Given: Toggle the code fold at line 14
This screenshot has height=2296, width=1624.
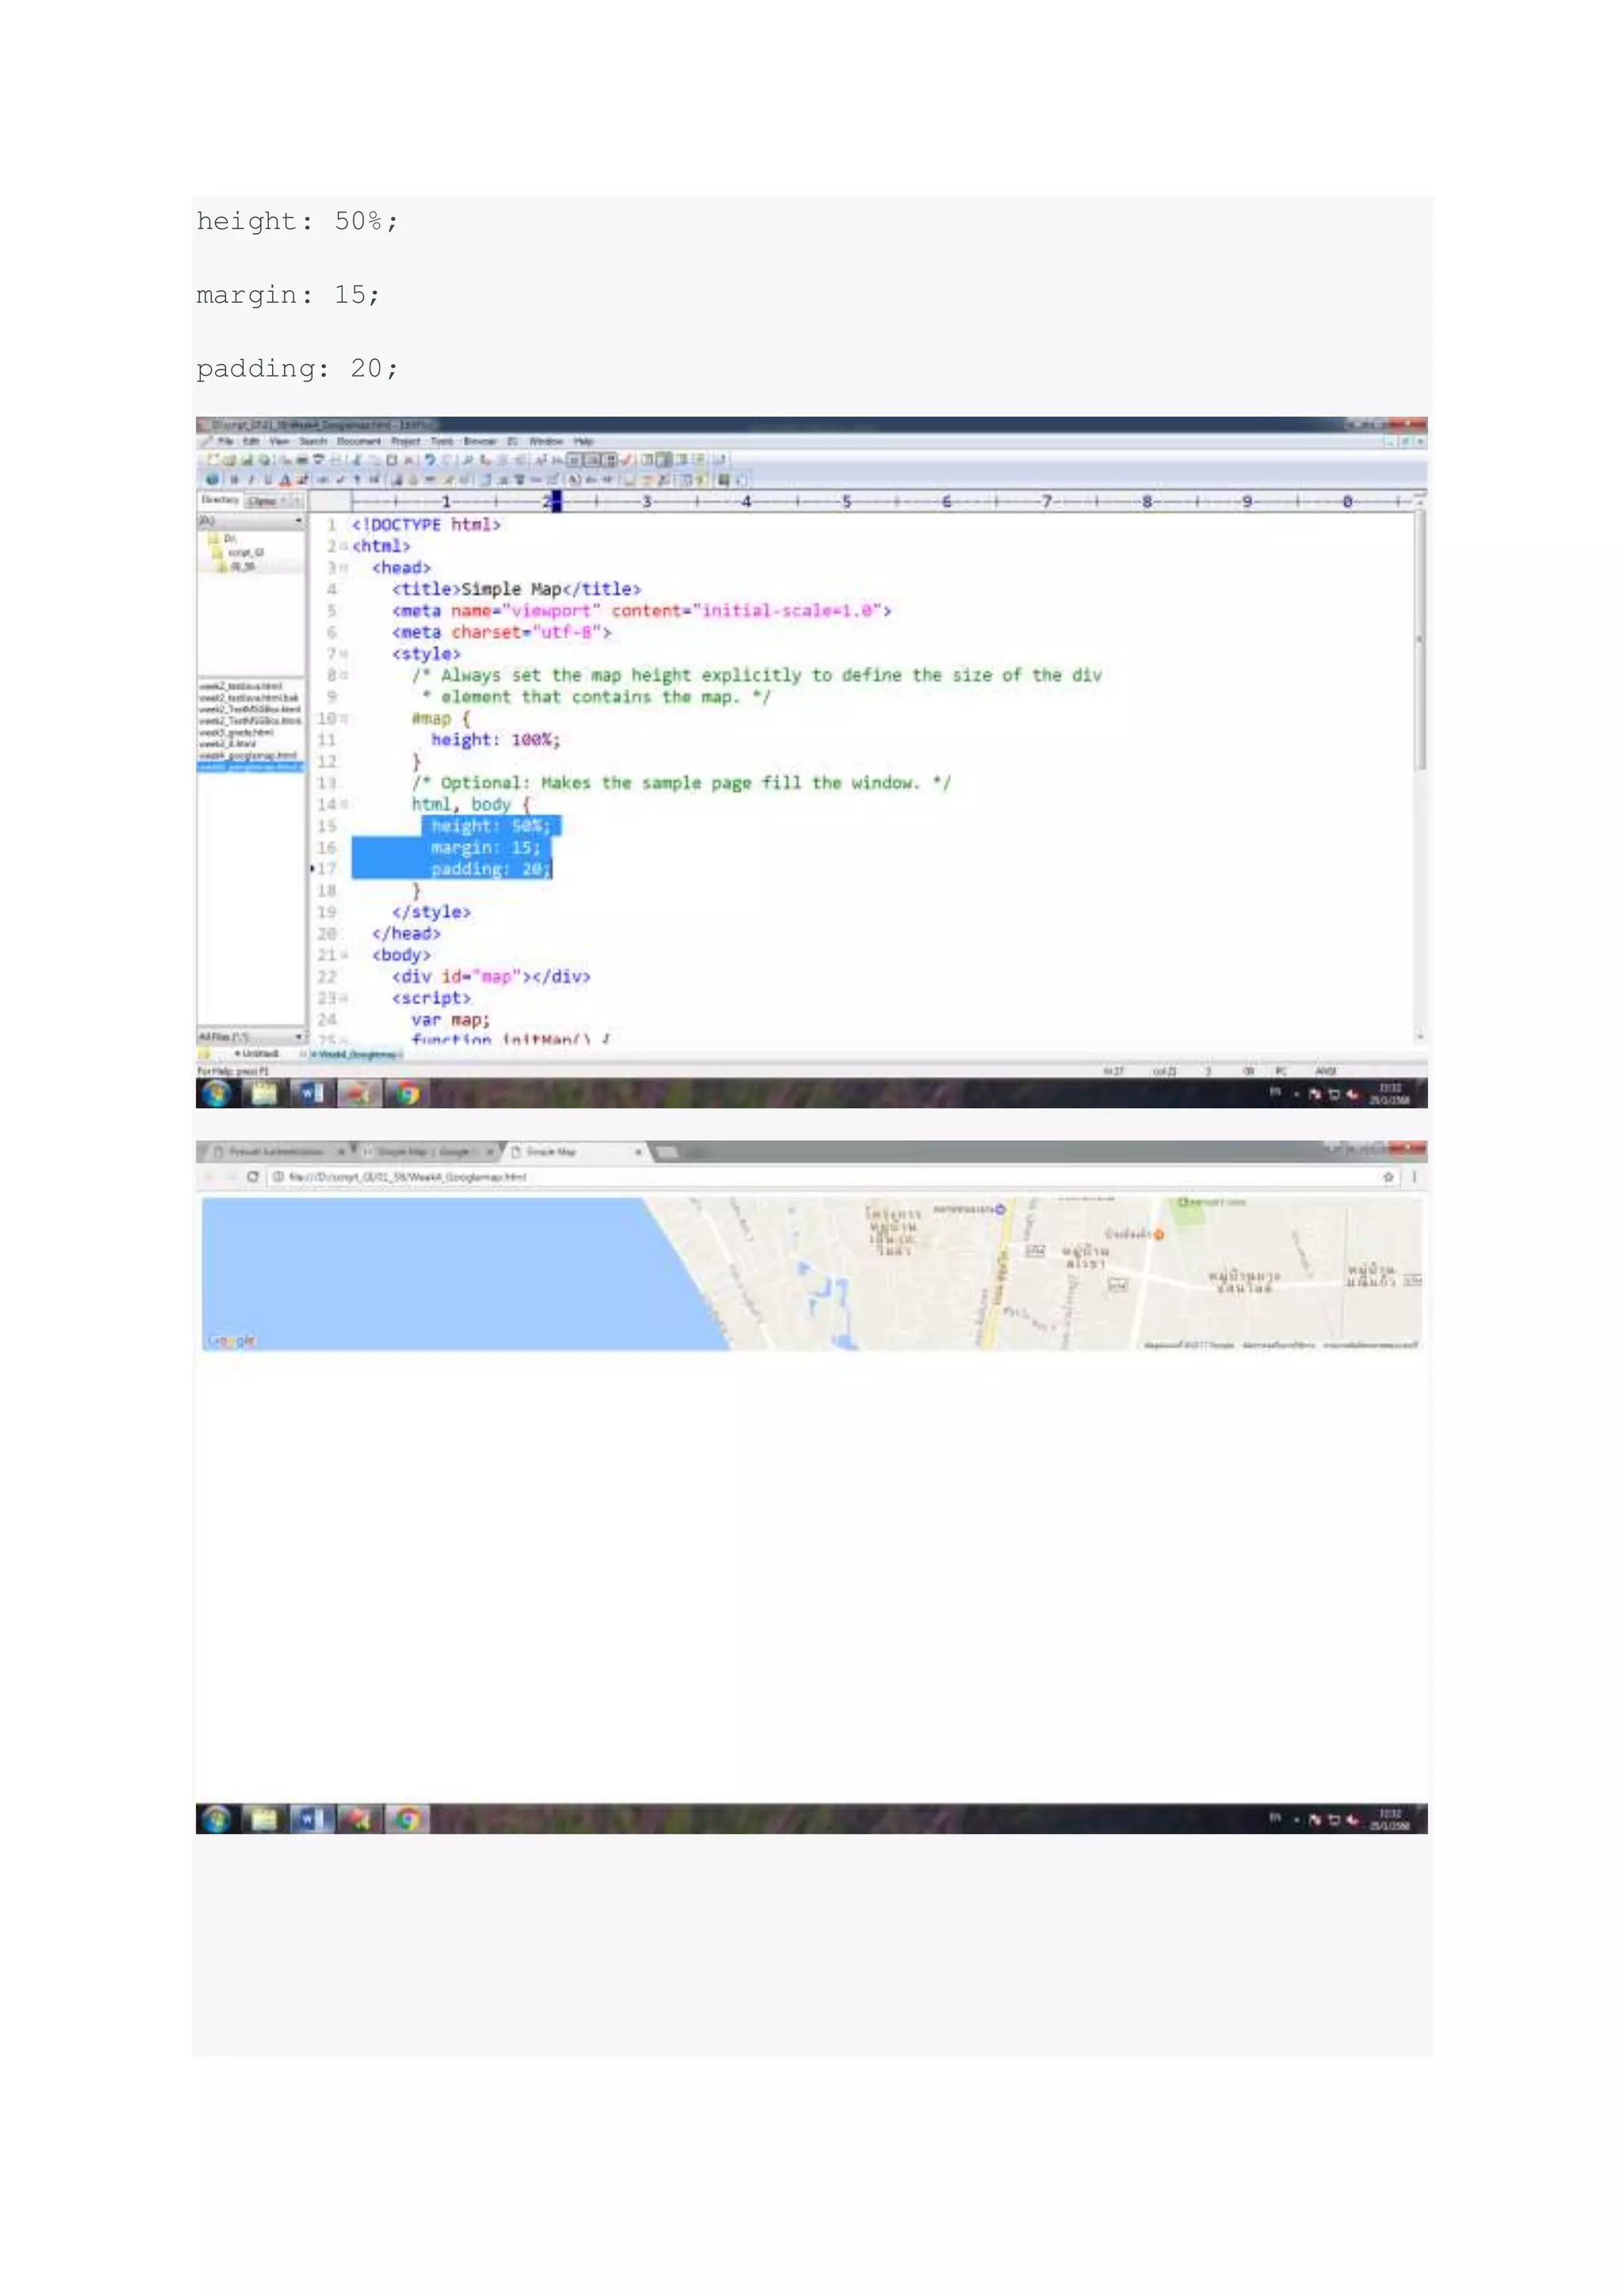Looking at the screenshot, I should 345,805.
